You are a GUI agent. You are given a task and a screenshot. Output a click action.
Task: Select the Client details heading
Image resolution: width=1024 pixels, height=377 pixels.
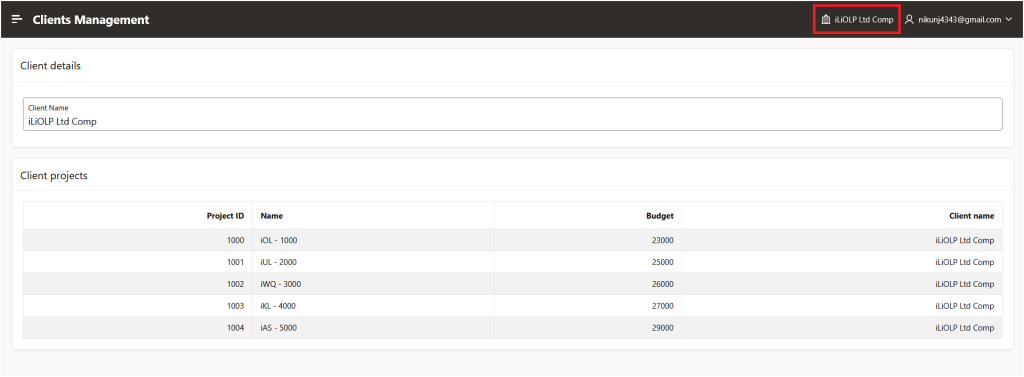[x=51, y=65]
